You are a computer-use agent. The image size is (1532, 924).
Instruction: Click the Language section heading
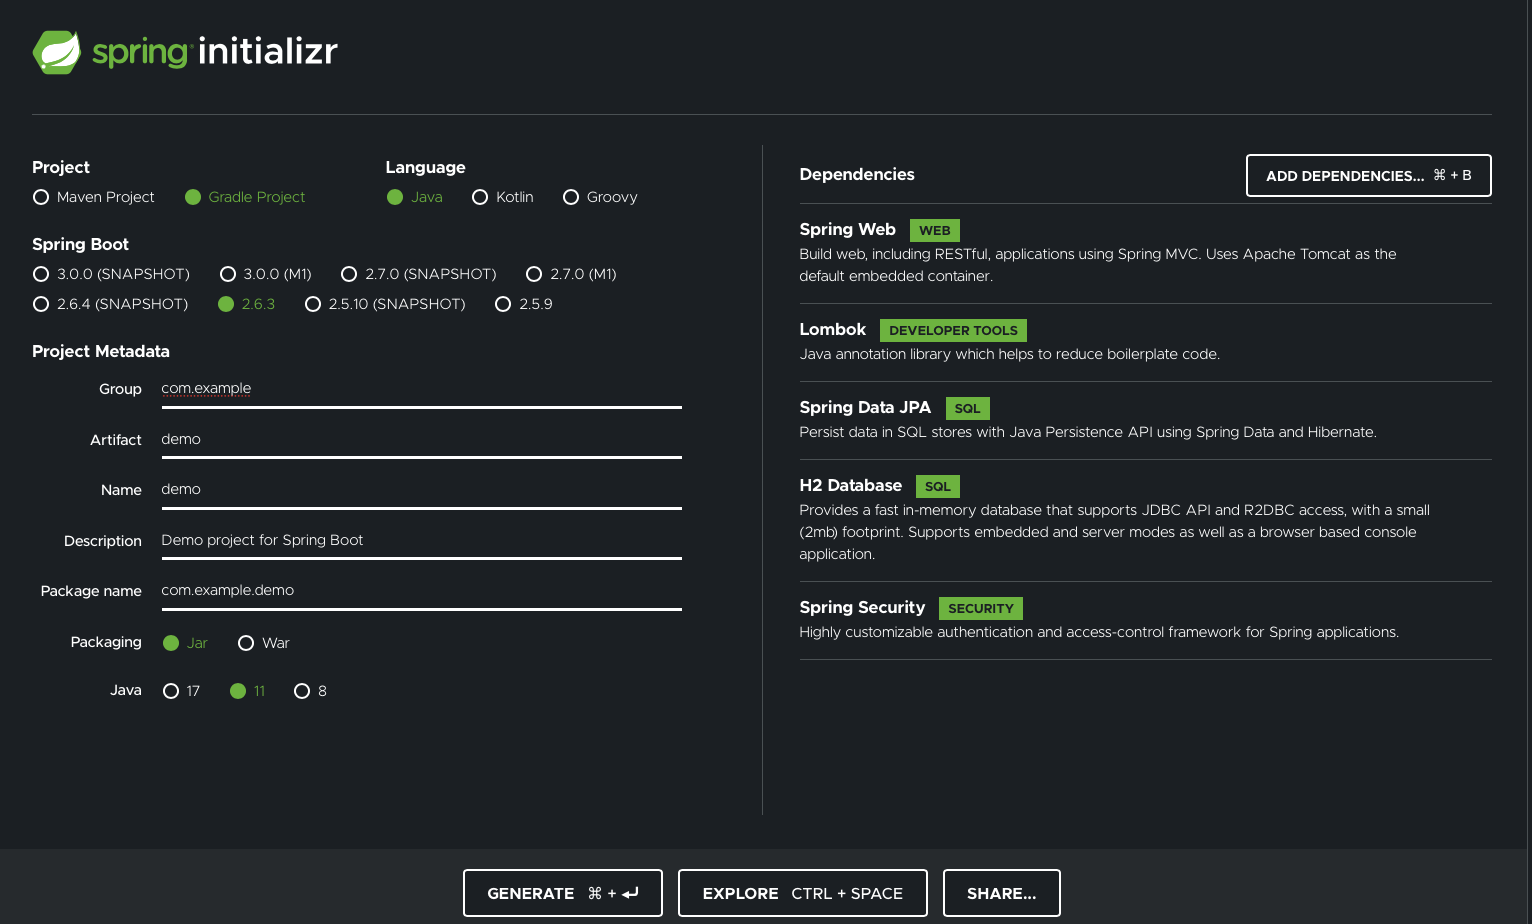(425, 168)
